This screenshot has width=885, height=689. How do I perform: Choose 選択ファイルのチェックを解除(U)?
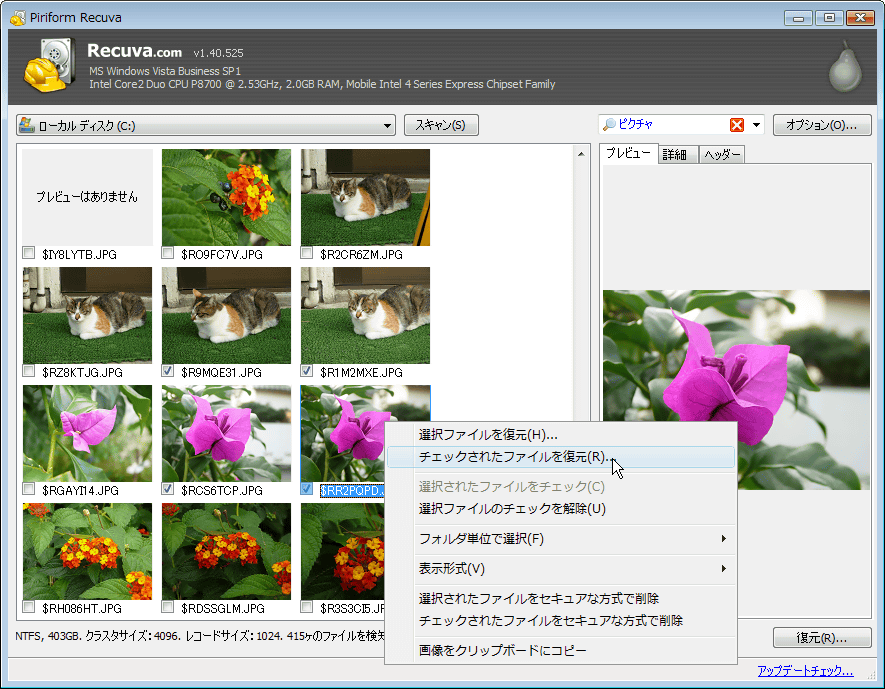[561, 509]
